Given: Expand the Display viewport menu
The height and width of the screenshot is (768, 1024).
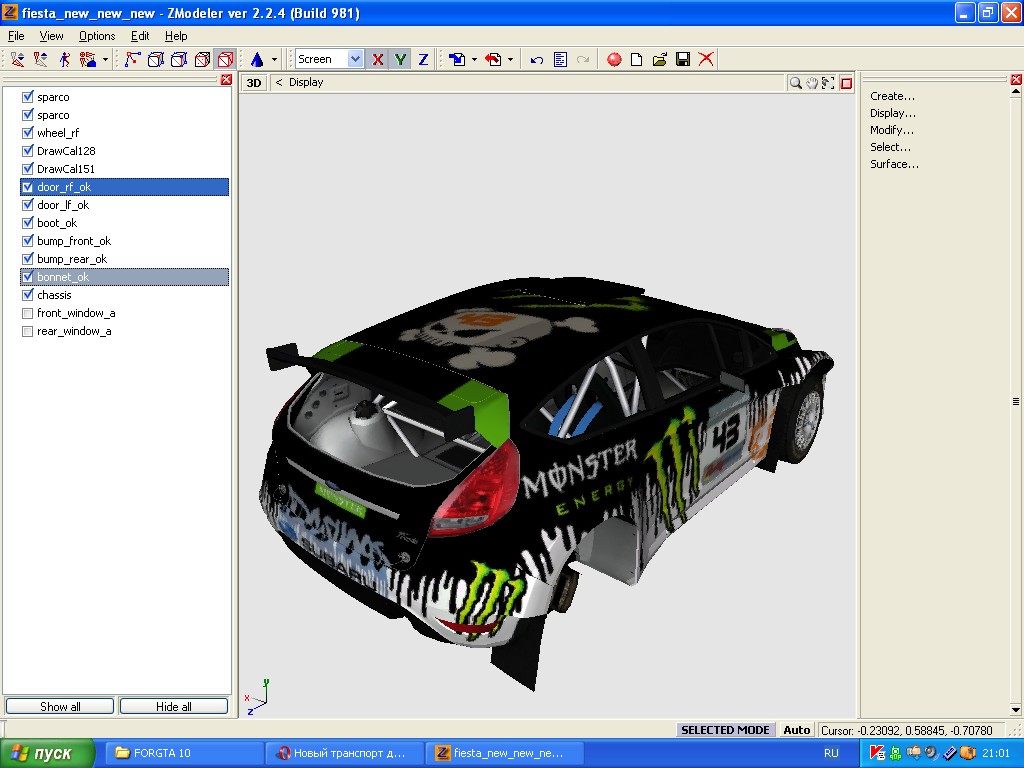Looking at the screenshot, I should [x=306, y=82].
